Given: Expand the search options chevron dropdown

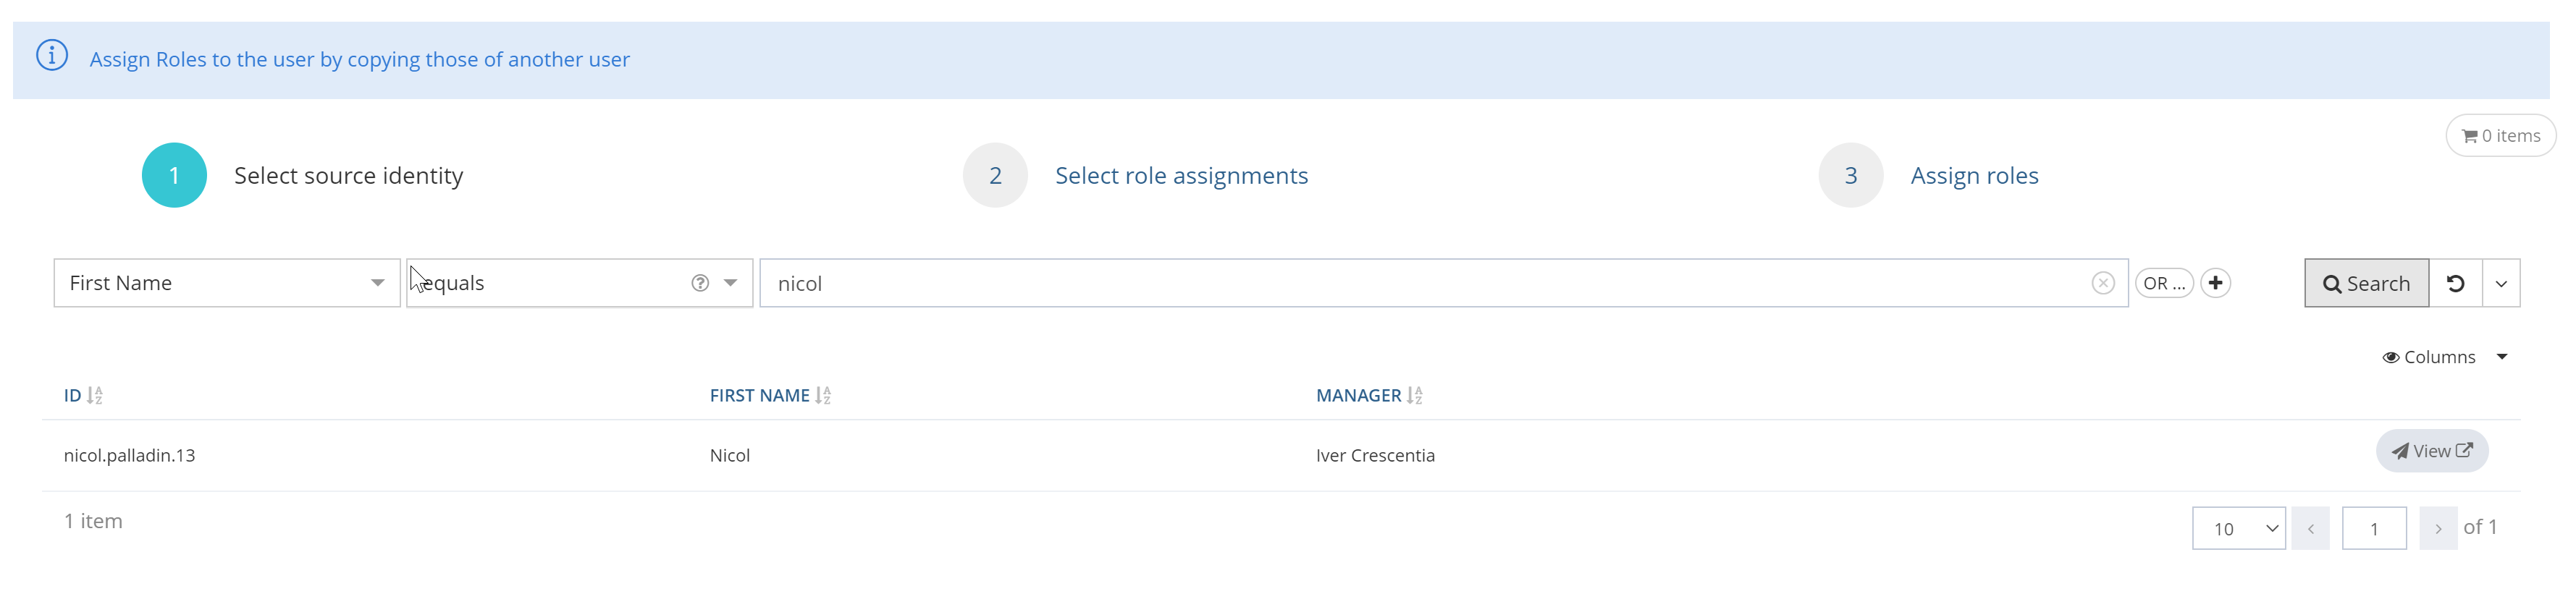Looking at the screenshot, I should click(x=2501, y=283).
